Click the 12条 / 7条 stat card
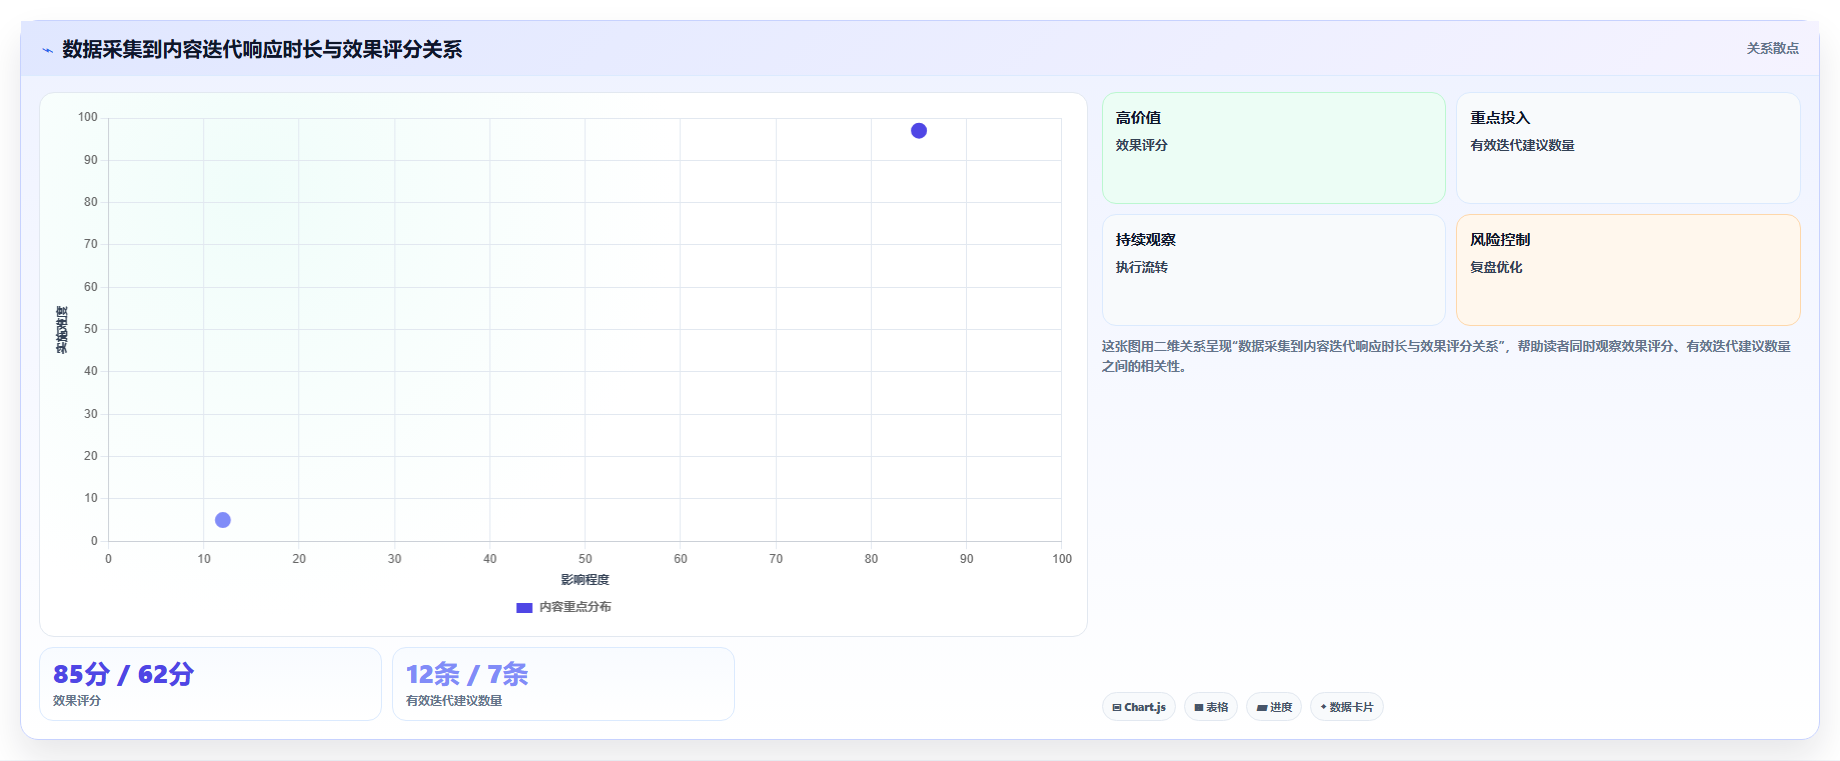The height and width of the screenshot is (761, 1840). [x=563, y=684]
